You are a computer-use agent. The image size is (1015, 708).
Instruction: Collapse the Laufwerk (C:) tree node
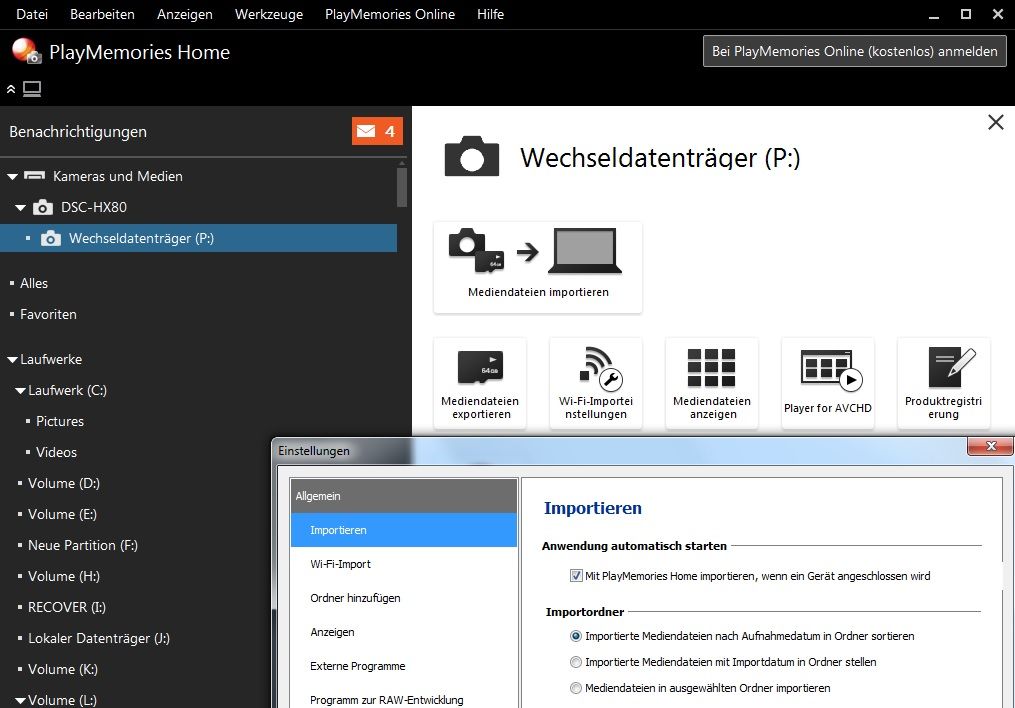(21, 390)
